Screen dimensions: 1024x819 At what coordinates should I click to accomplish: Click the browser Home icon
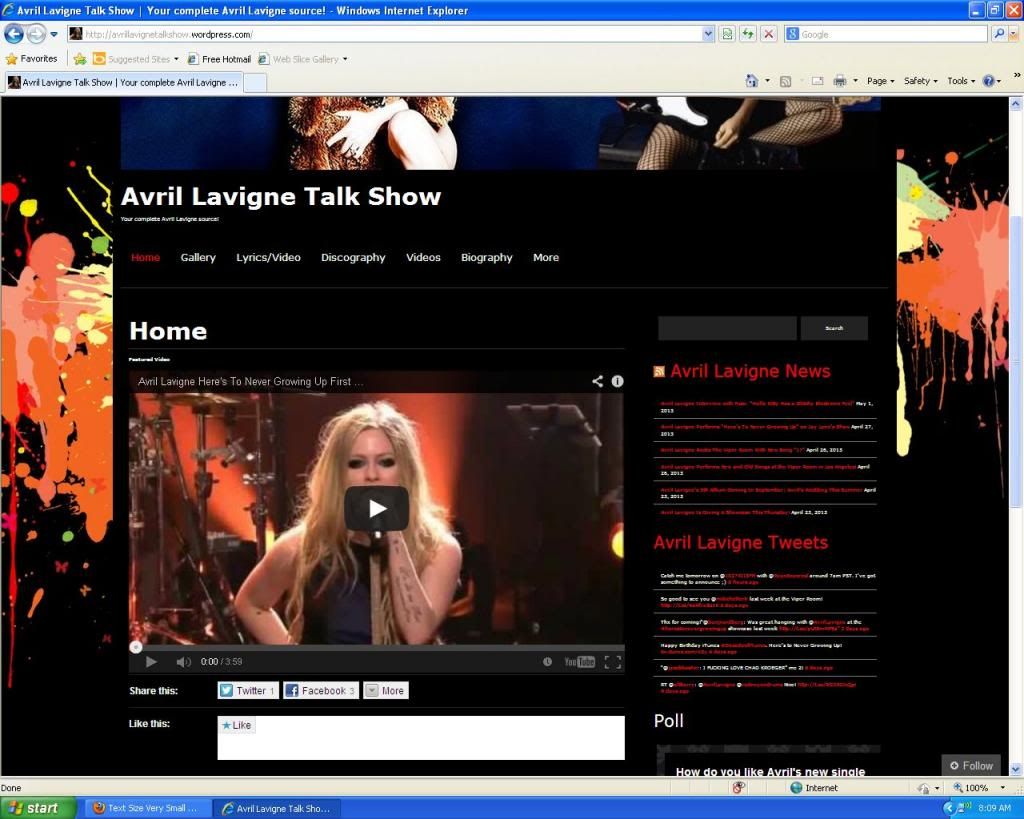pos(752,81)
